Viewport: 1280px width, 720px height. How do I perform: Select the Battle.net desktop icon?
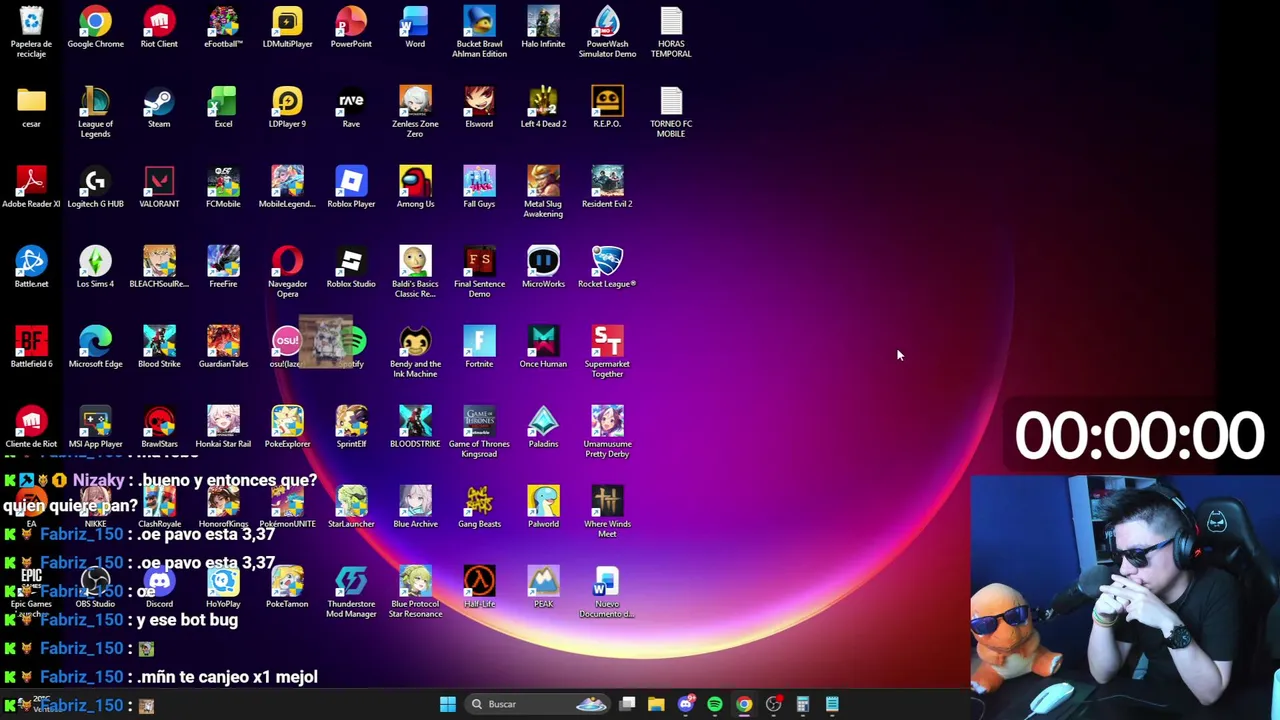(x=31, y=268)
